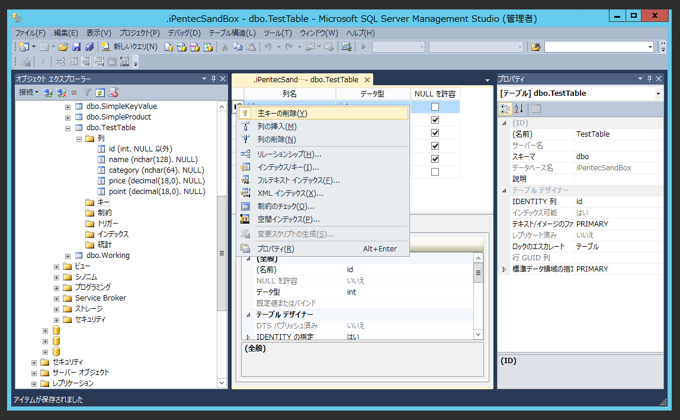This screenshot has width=680, height=420.
Task: Click the dbo.Working table icon
Action: pos(79,255)
